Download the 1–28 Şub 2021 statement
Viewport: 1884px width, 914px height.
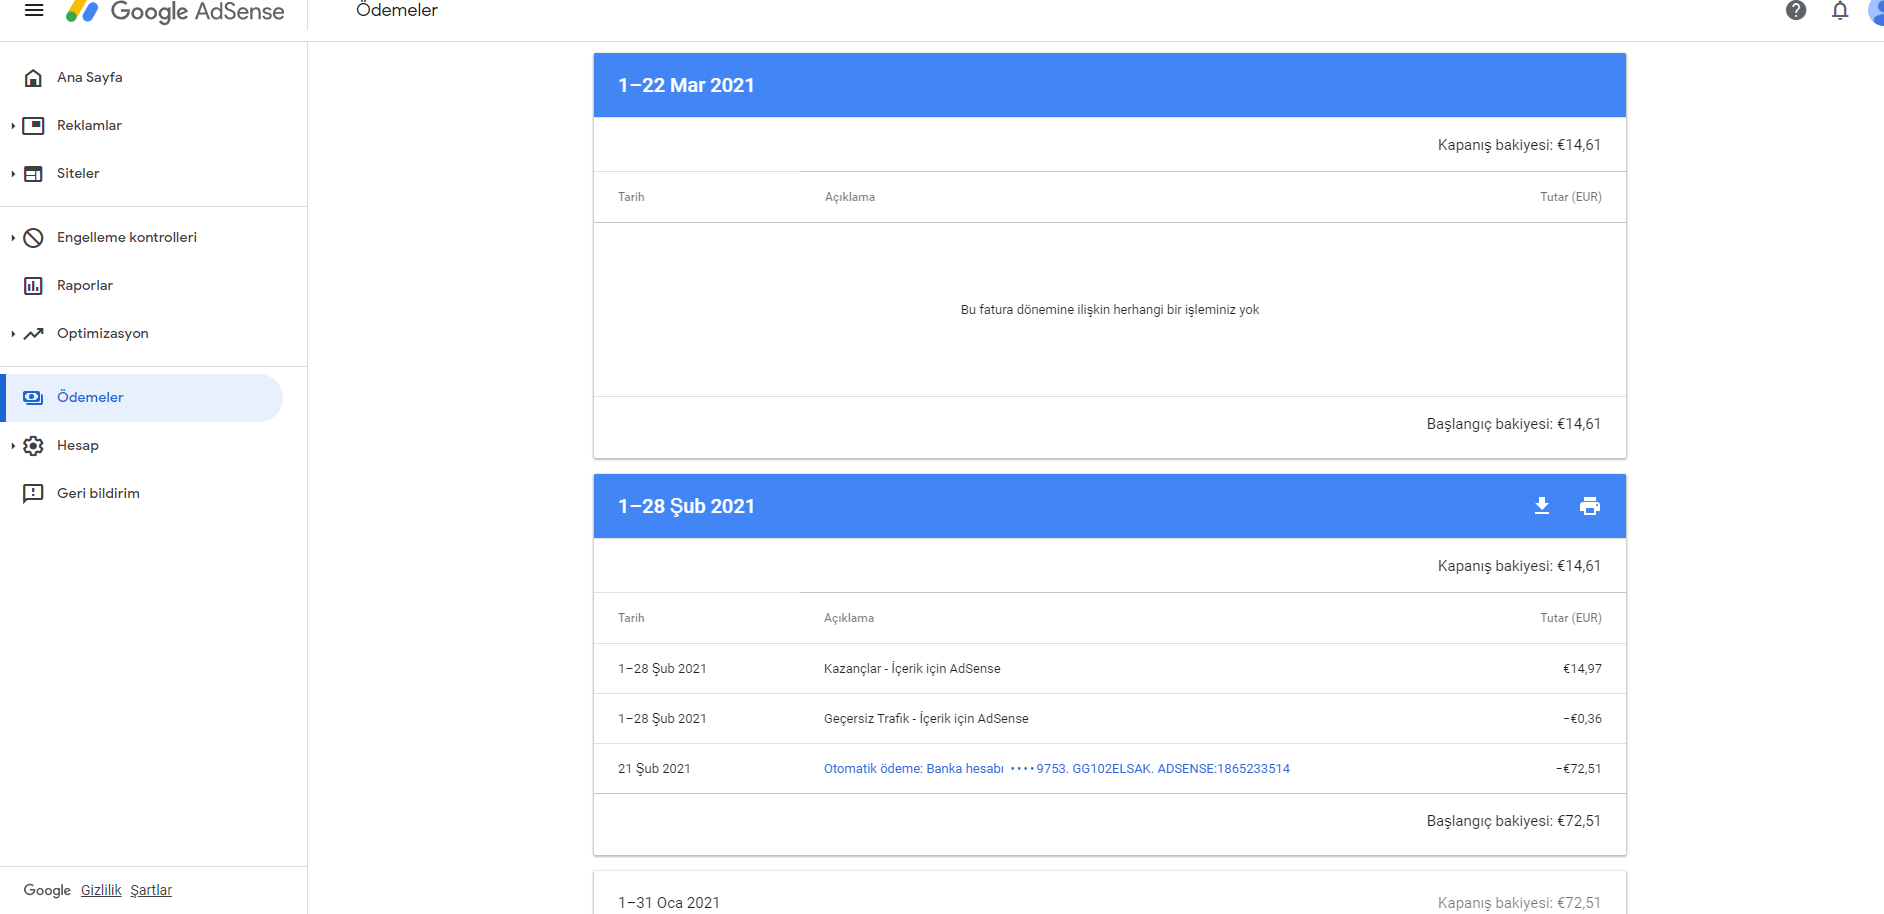coord(1542,506)
